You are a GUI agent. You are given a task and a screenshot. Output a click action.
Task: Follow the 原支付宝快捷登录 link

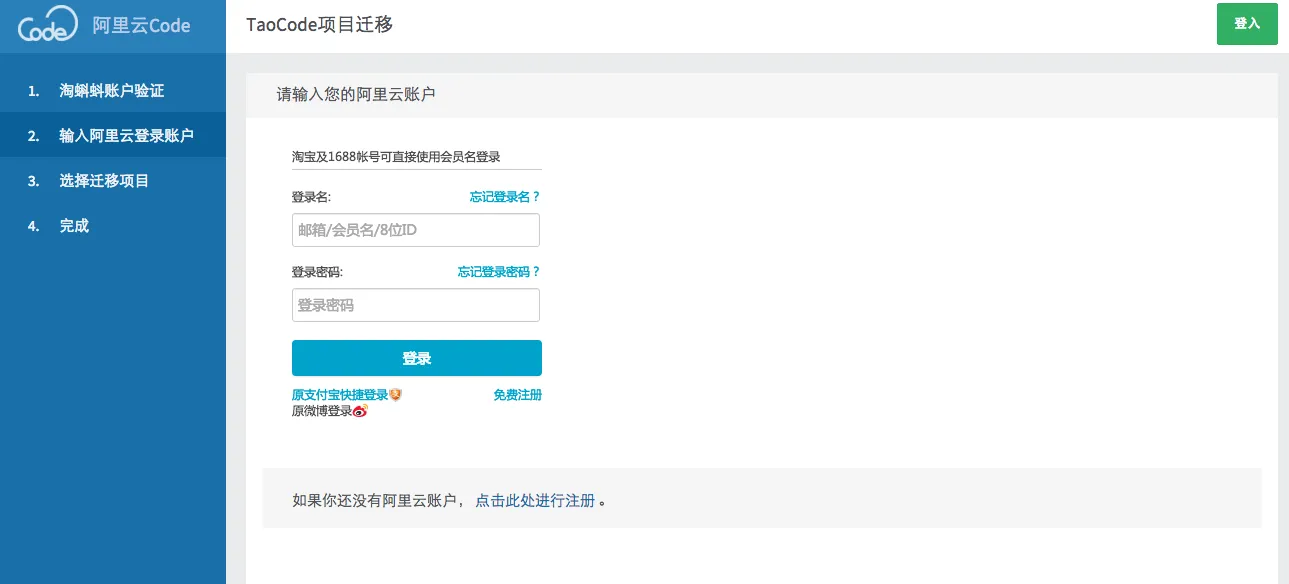(x=340, y=395)
